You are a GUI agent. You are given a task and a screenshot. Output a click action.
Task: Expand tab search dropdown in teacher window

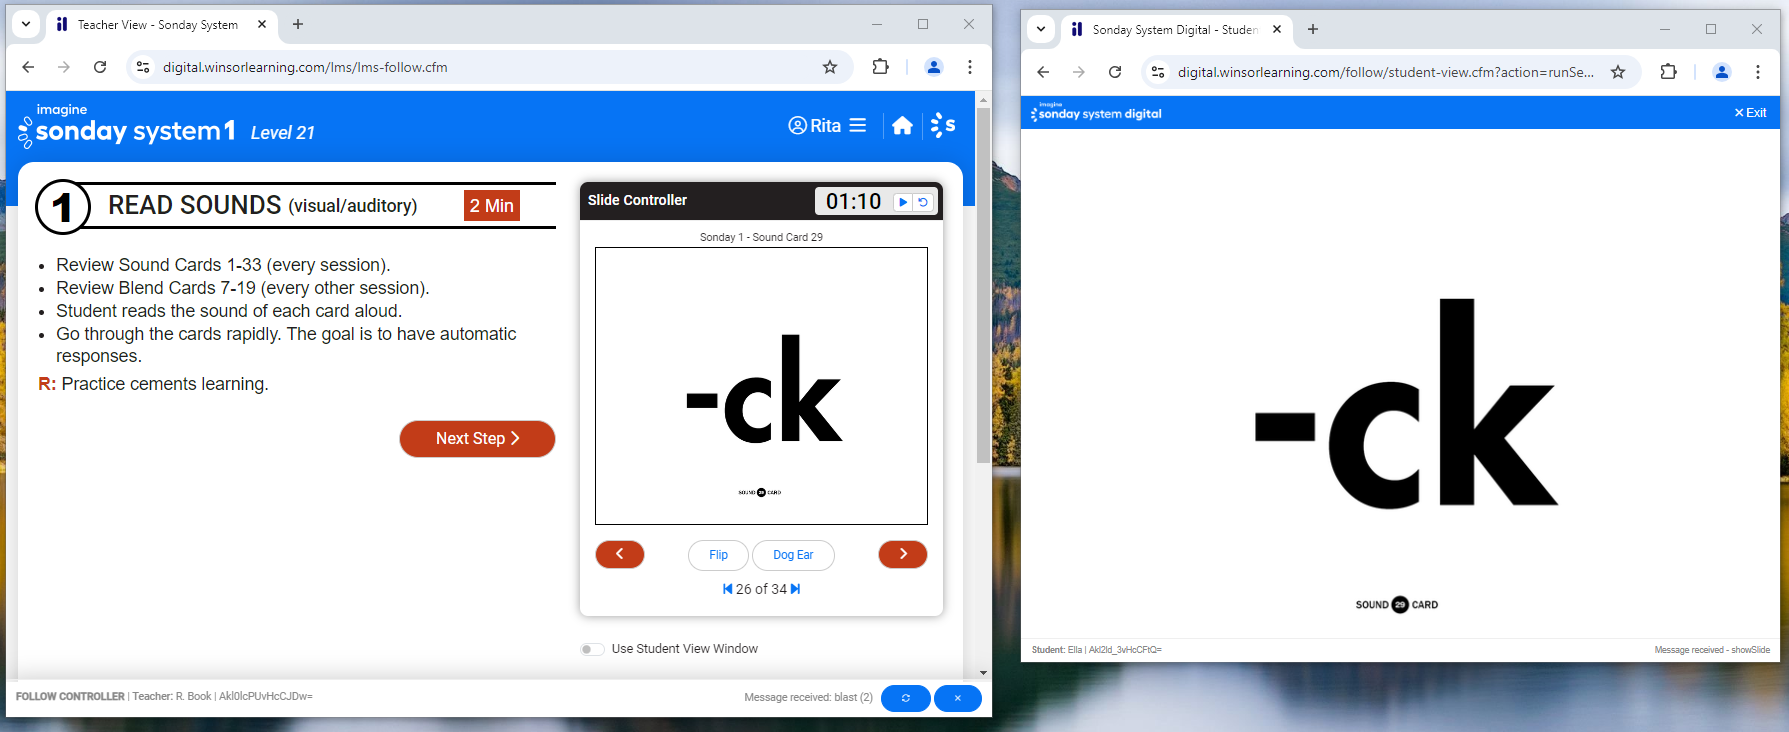26,24
